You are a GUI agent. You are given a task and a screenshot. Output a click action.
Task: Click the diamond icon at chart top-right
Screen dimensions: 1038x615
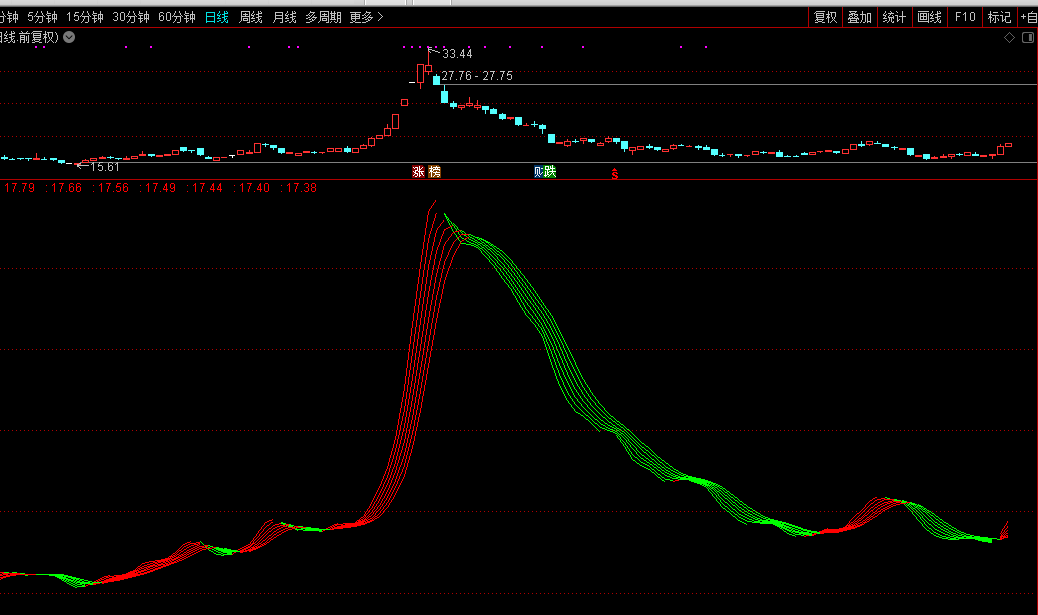coord(1009,37)
